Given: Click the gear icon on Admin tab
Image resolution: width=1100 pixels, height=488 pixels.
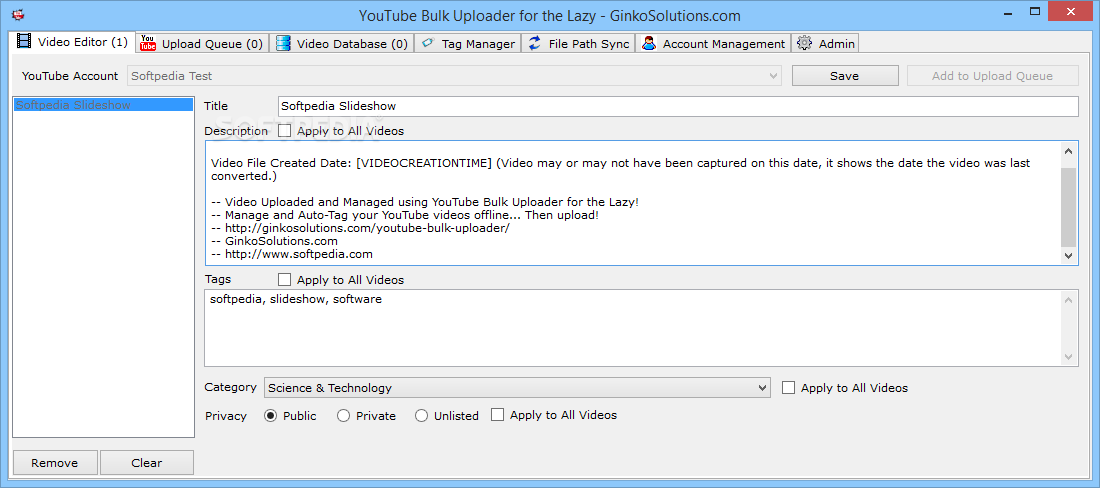Looking at the screenshot, I should (x=805, y=43).
